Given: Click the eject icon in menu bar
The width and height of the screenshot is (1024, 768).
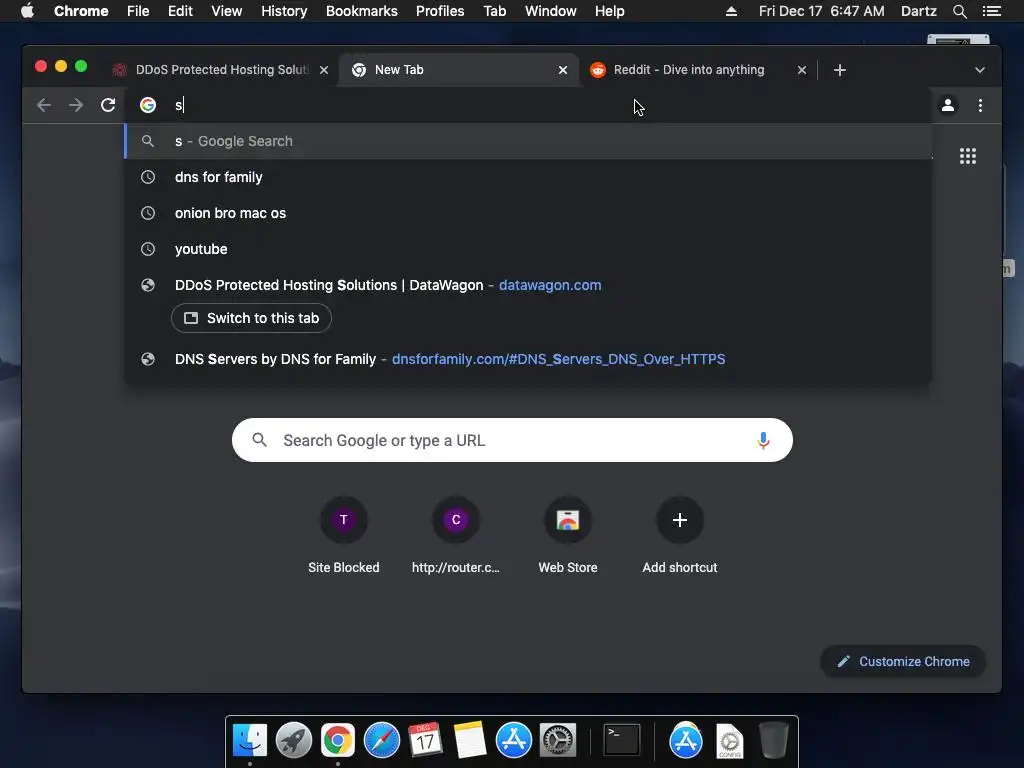Looking at the screenshot, I should tap(731, 11).
